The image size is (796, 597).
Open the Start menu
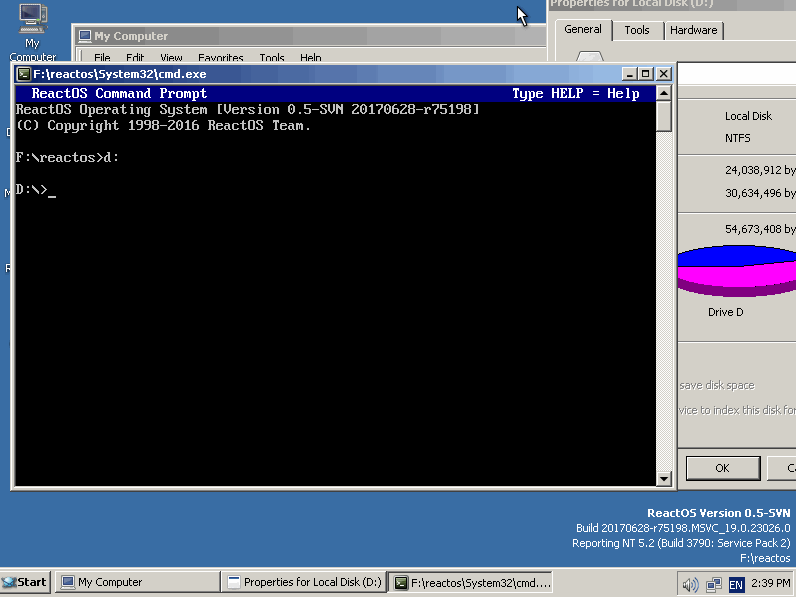tap(24, 582)
